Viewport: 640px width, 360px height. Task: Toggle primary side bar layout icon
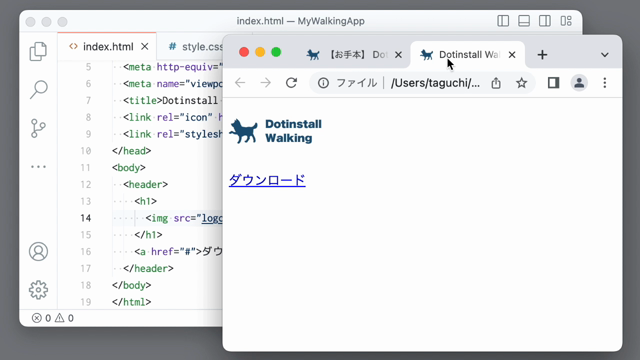click(503, 21)
